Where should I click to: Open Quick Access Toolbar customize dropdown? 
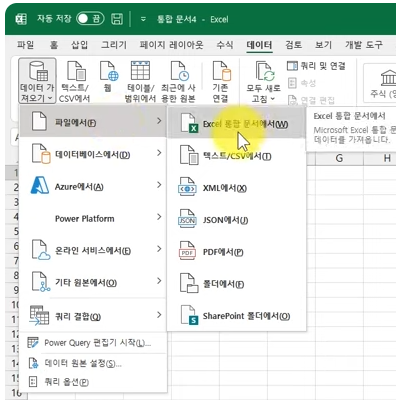point(143,19)
